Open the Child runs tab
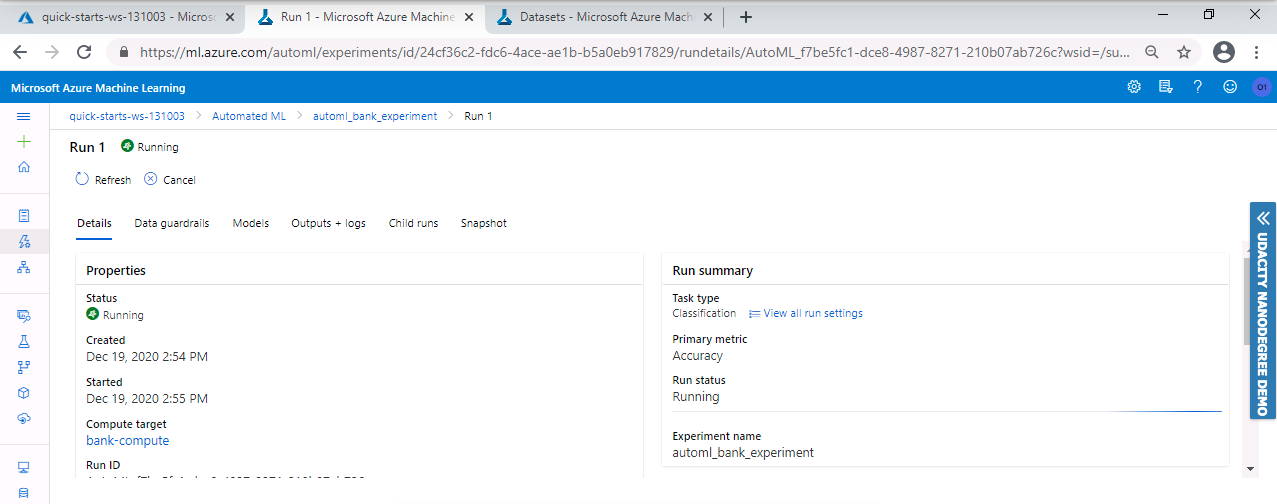1277x504 pixels. pyautogui.click(x=413, y=223)
